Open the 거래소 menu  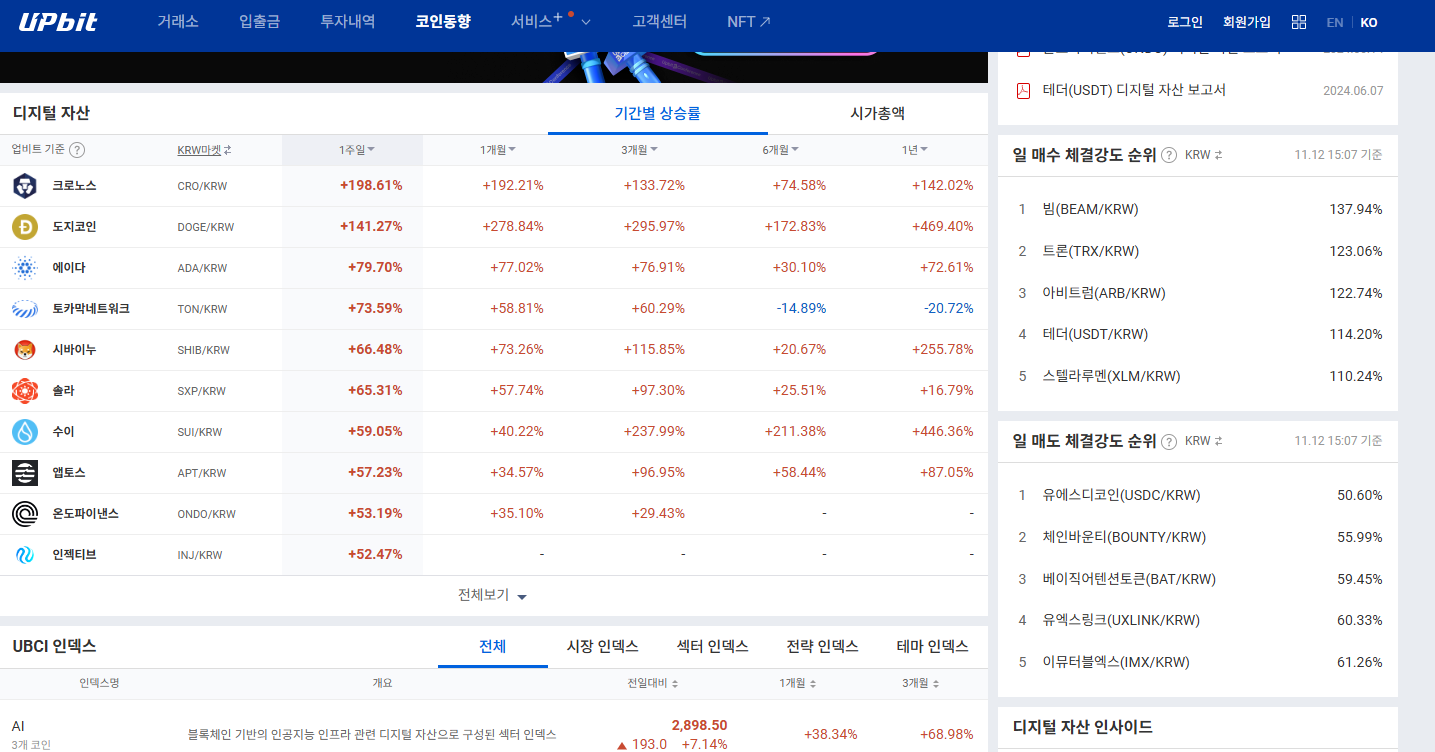point(178,21)
